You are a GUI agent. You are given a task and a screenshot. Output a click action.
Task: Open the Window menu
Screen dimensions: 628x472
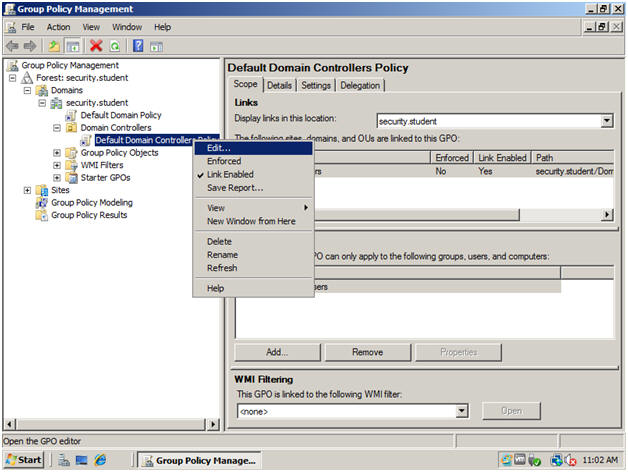127,27
